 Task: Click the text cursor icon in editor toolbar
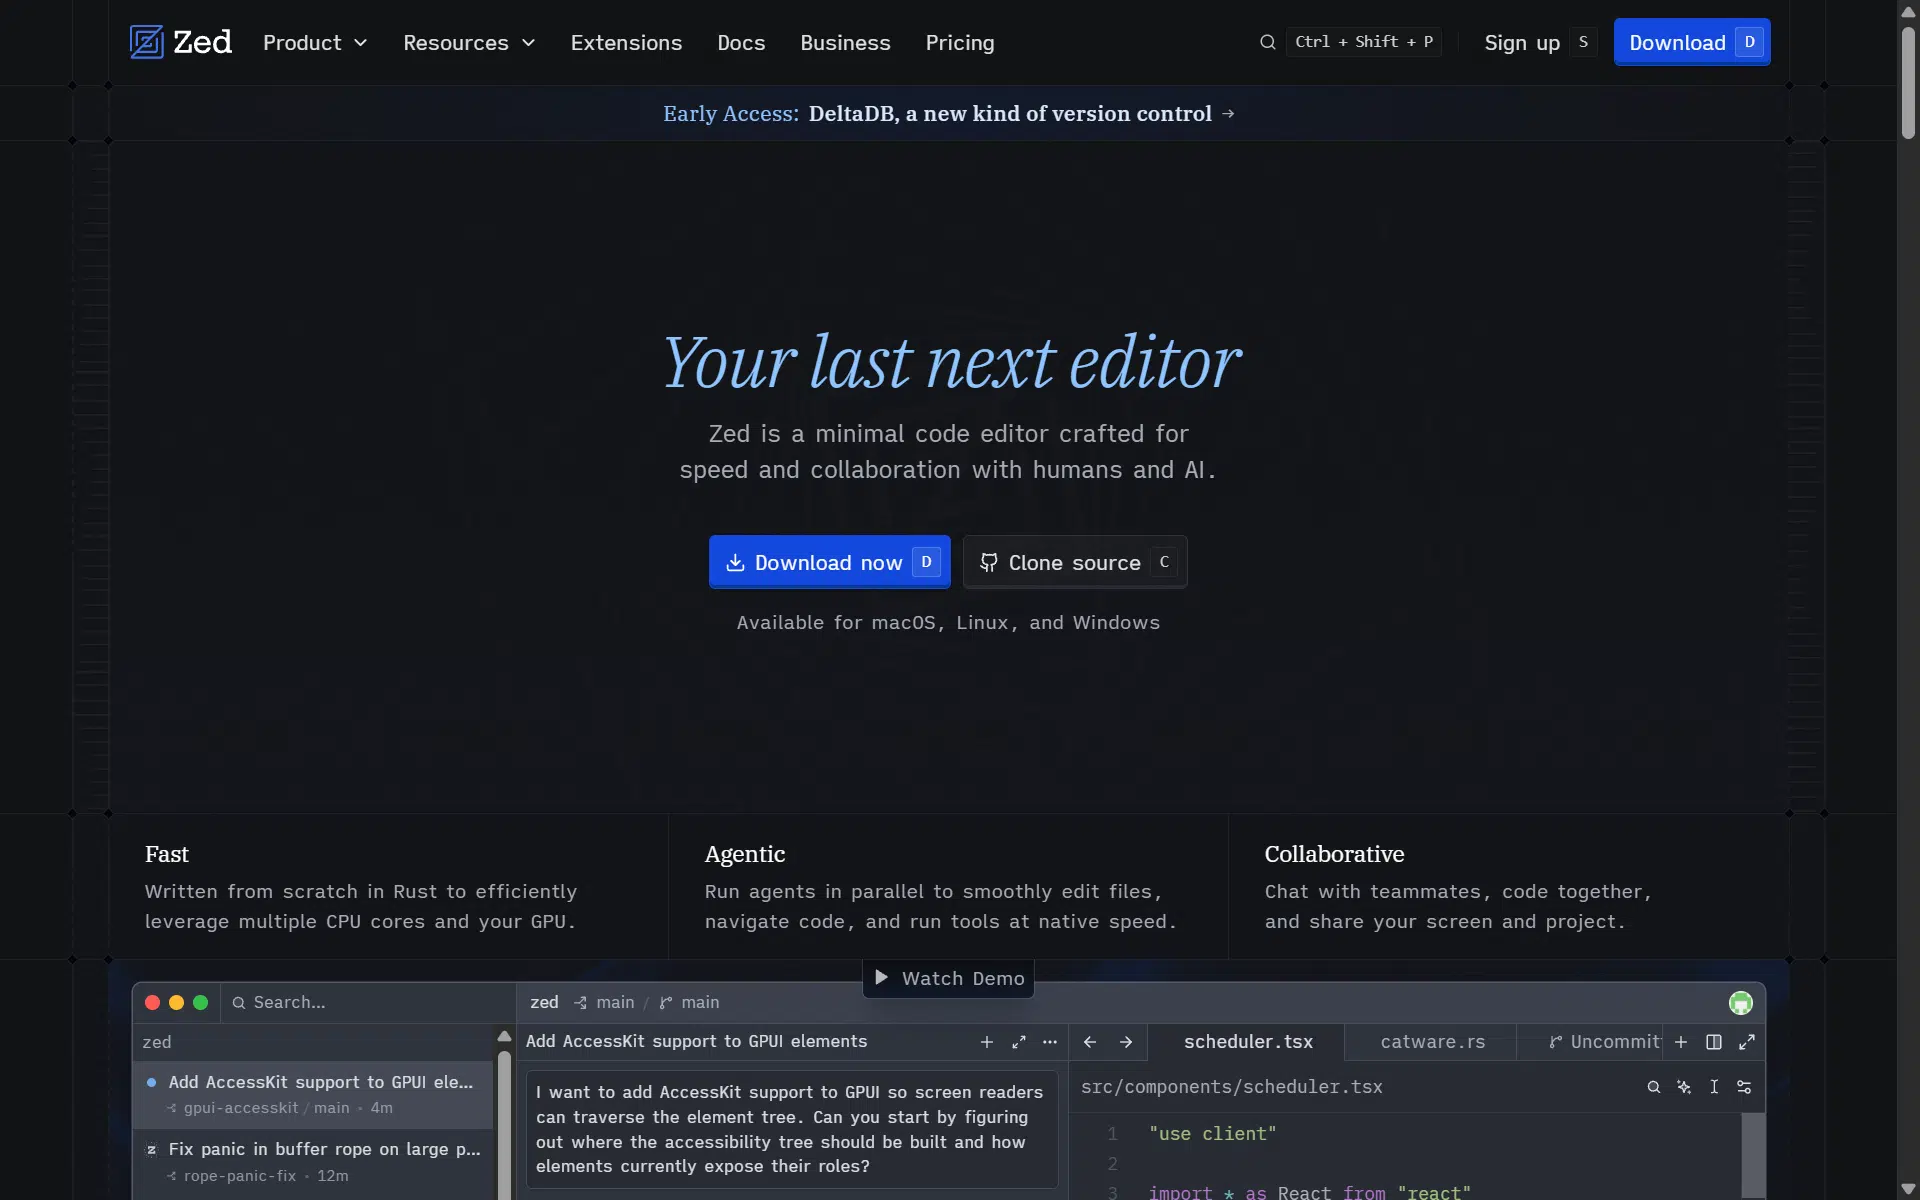coord(1714,1087)
